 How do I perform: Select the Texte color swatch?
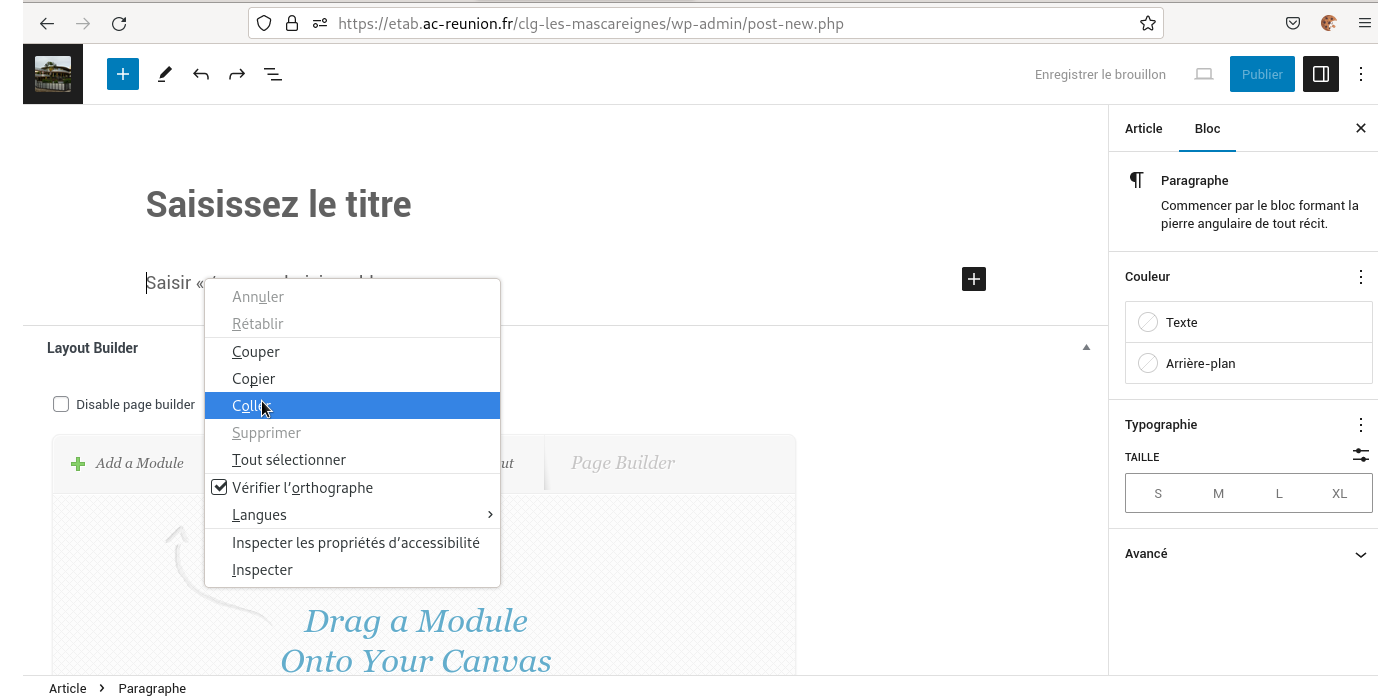click(x=1148, y=322)
